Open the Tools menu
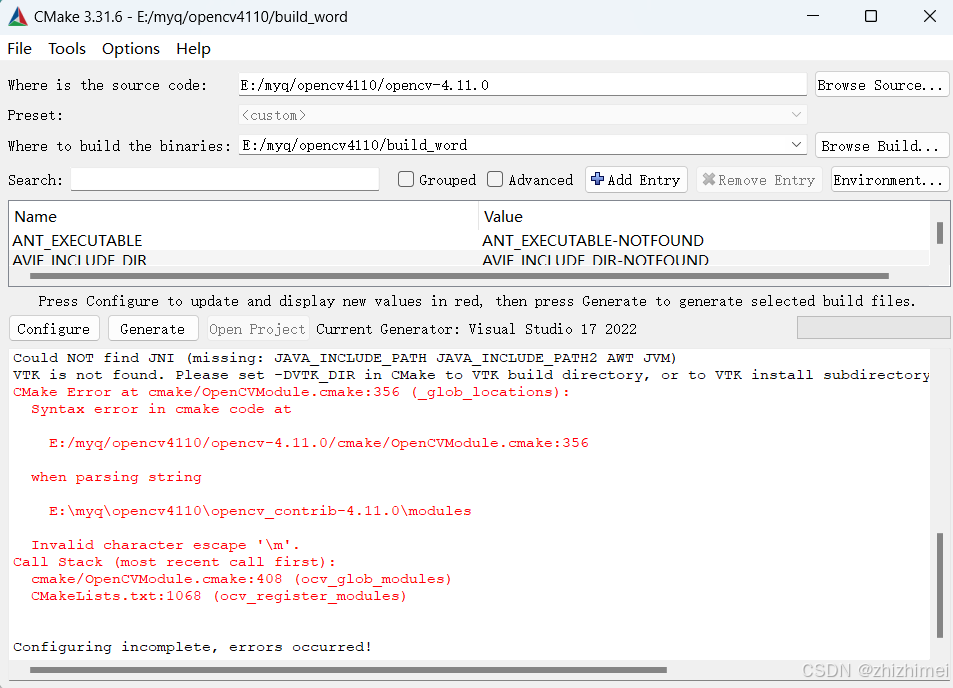 tap(67, 49)
